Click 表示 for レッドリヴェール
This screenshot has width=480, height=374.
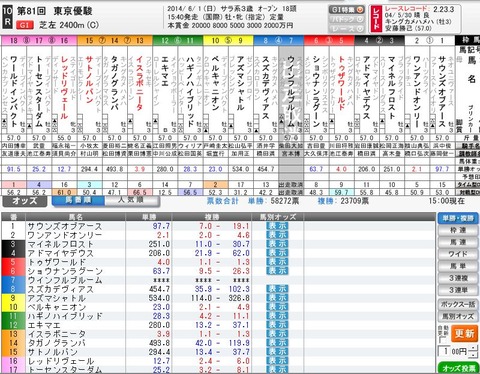pyautogui.click(x=277, y=361)
